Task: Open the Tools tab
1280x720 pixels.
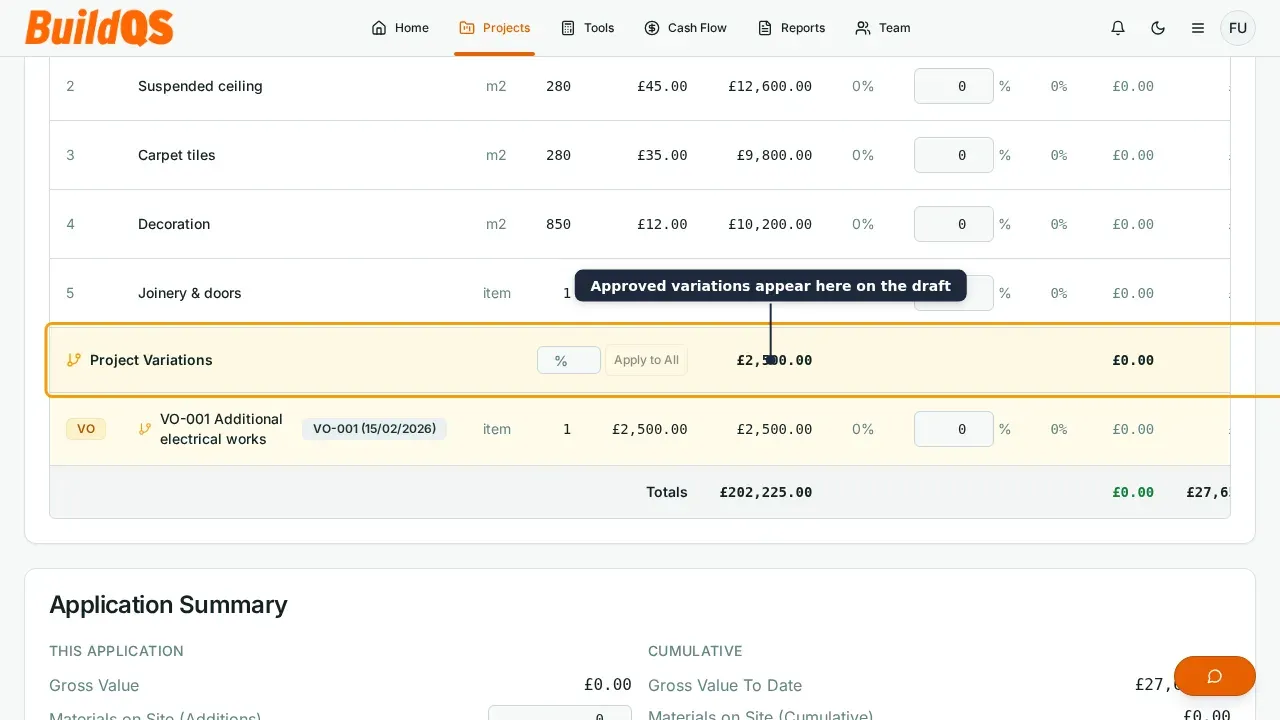Action: 587,28
